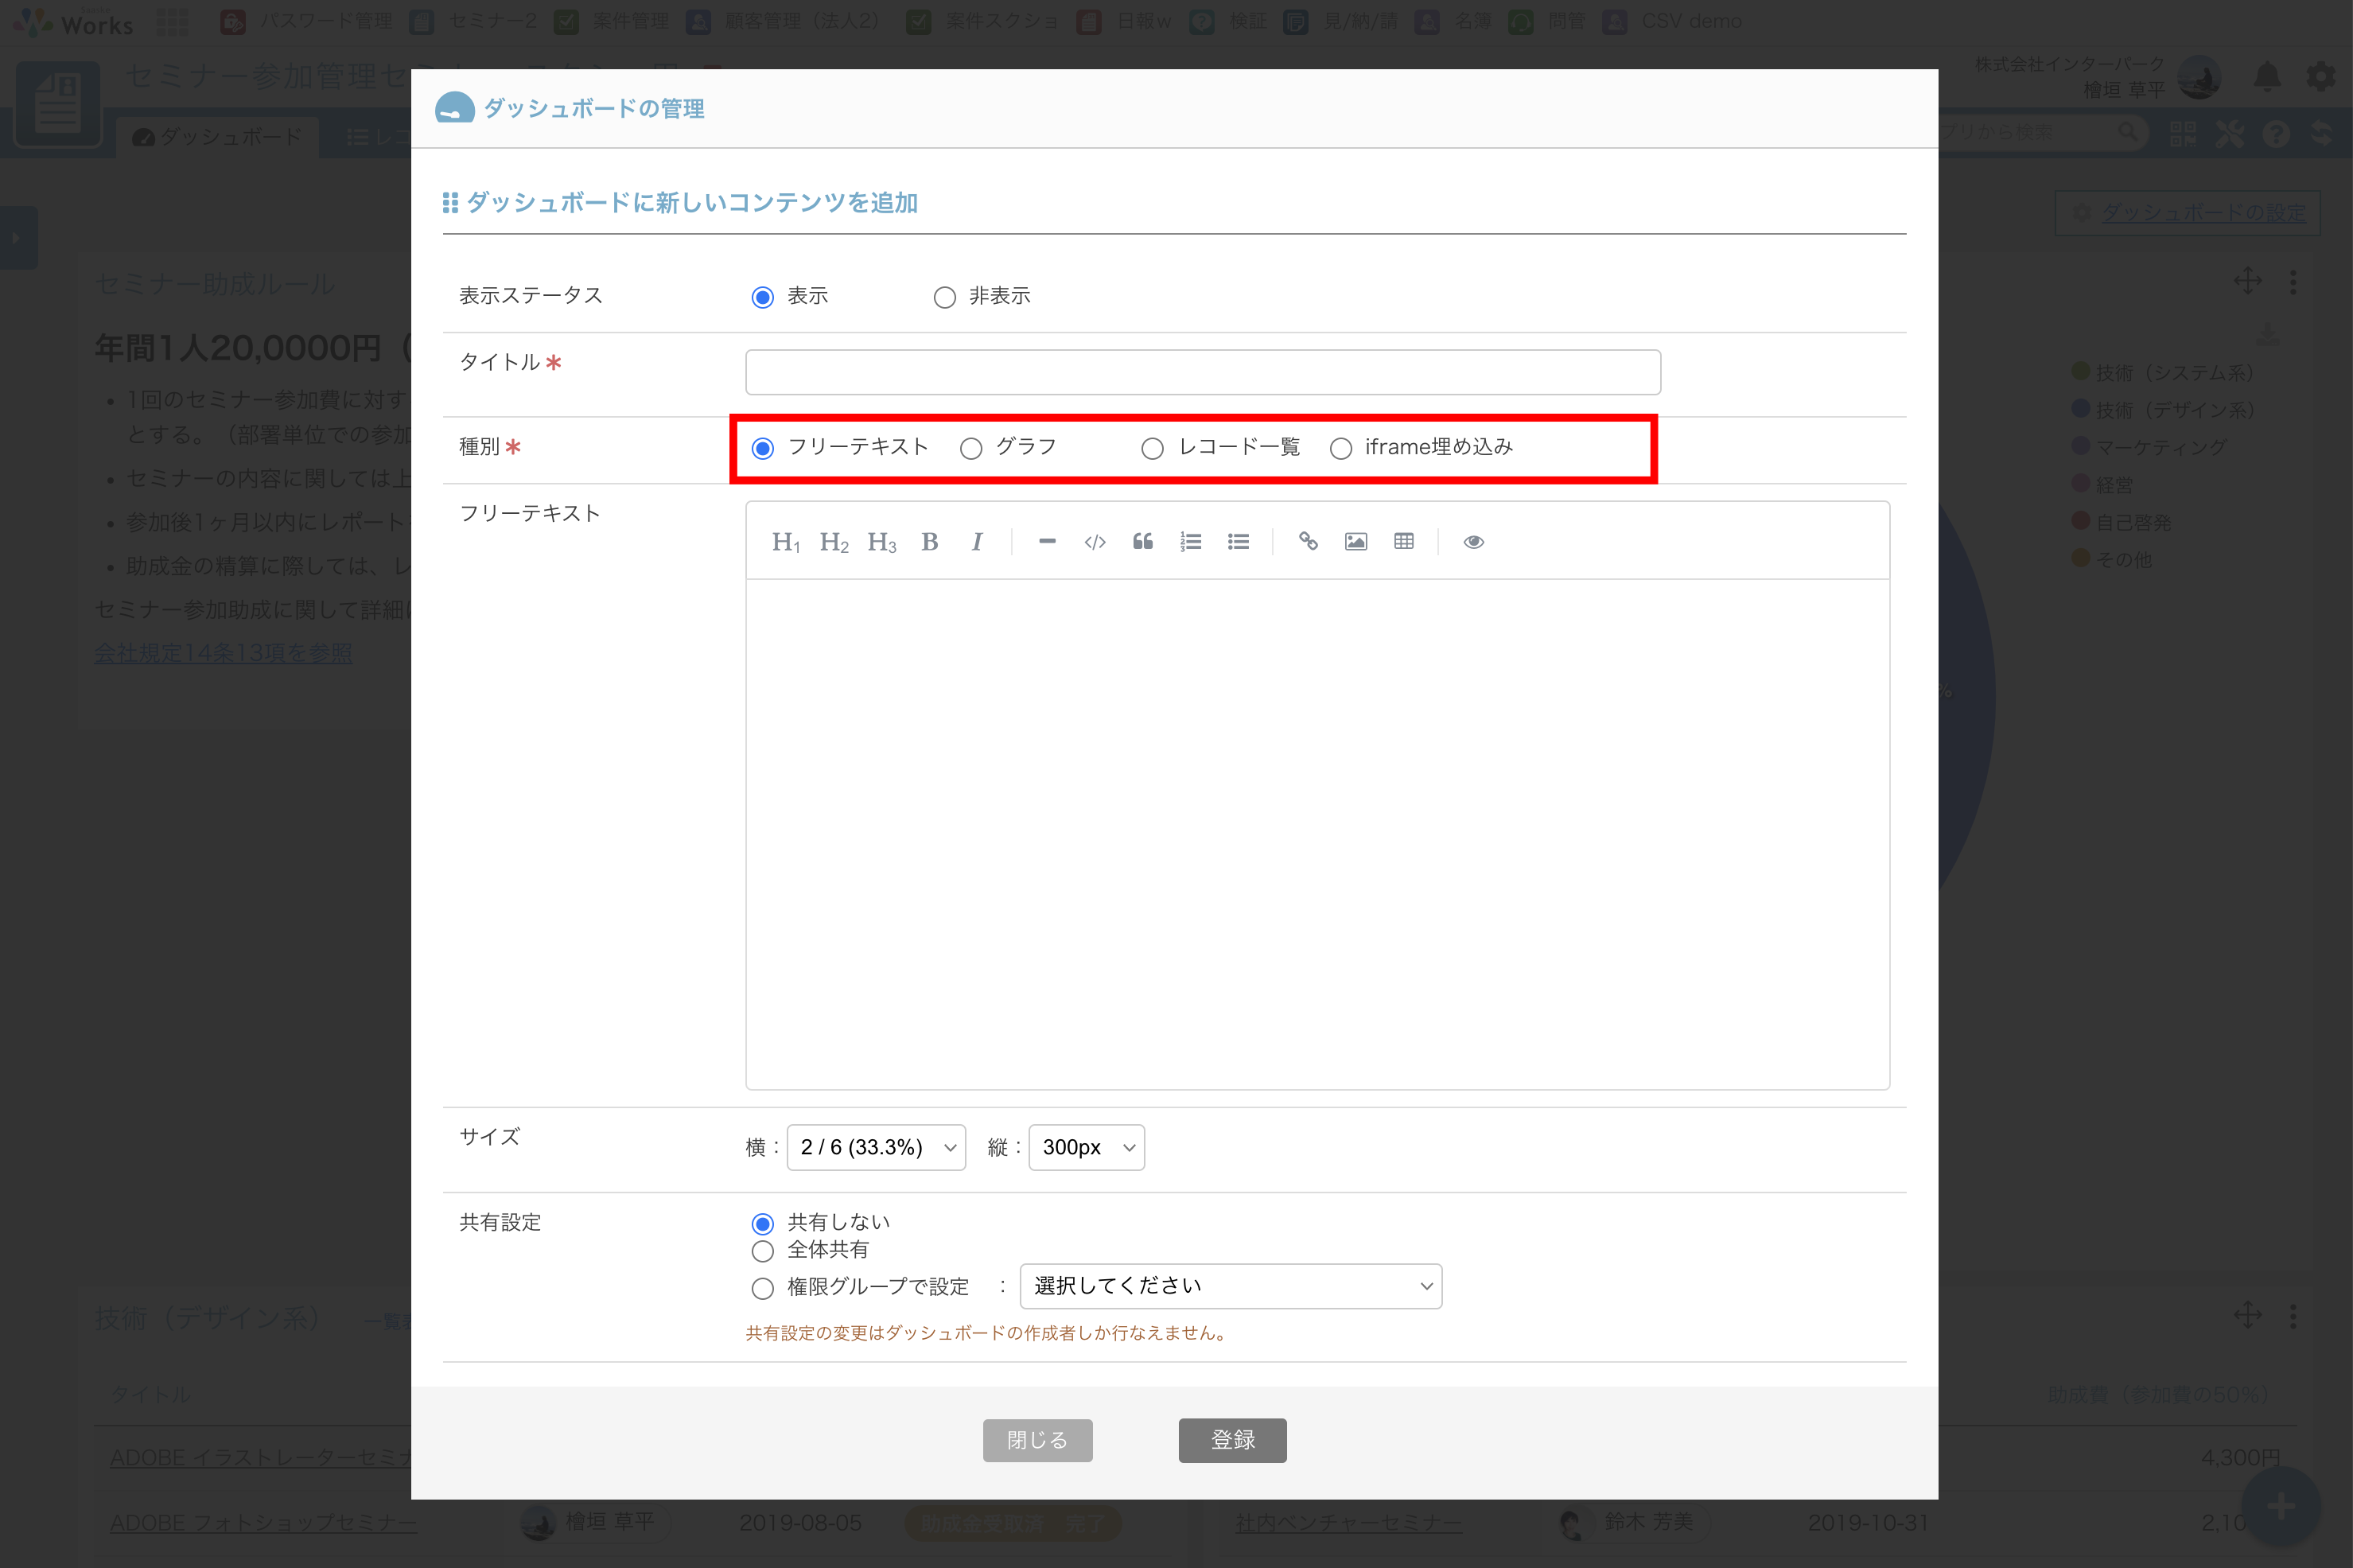Click the floating plus add button
The width and height of the screenshot is (2353, 1568).
(2281, 1507)
